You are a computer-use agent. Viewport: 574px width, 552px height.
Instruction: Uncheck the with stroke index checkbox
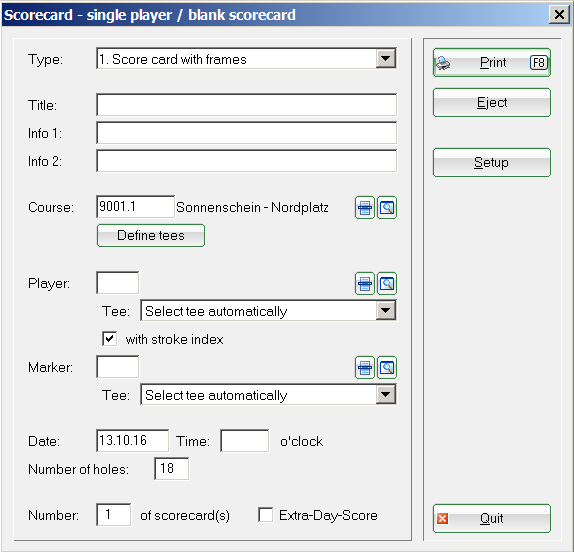[109, 339]
